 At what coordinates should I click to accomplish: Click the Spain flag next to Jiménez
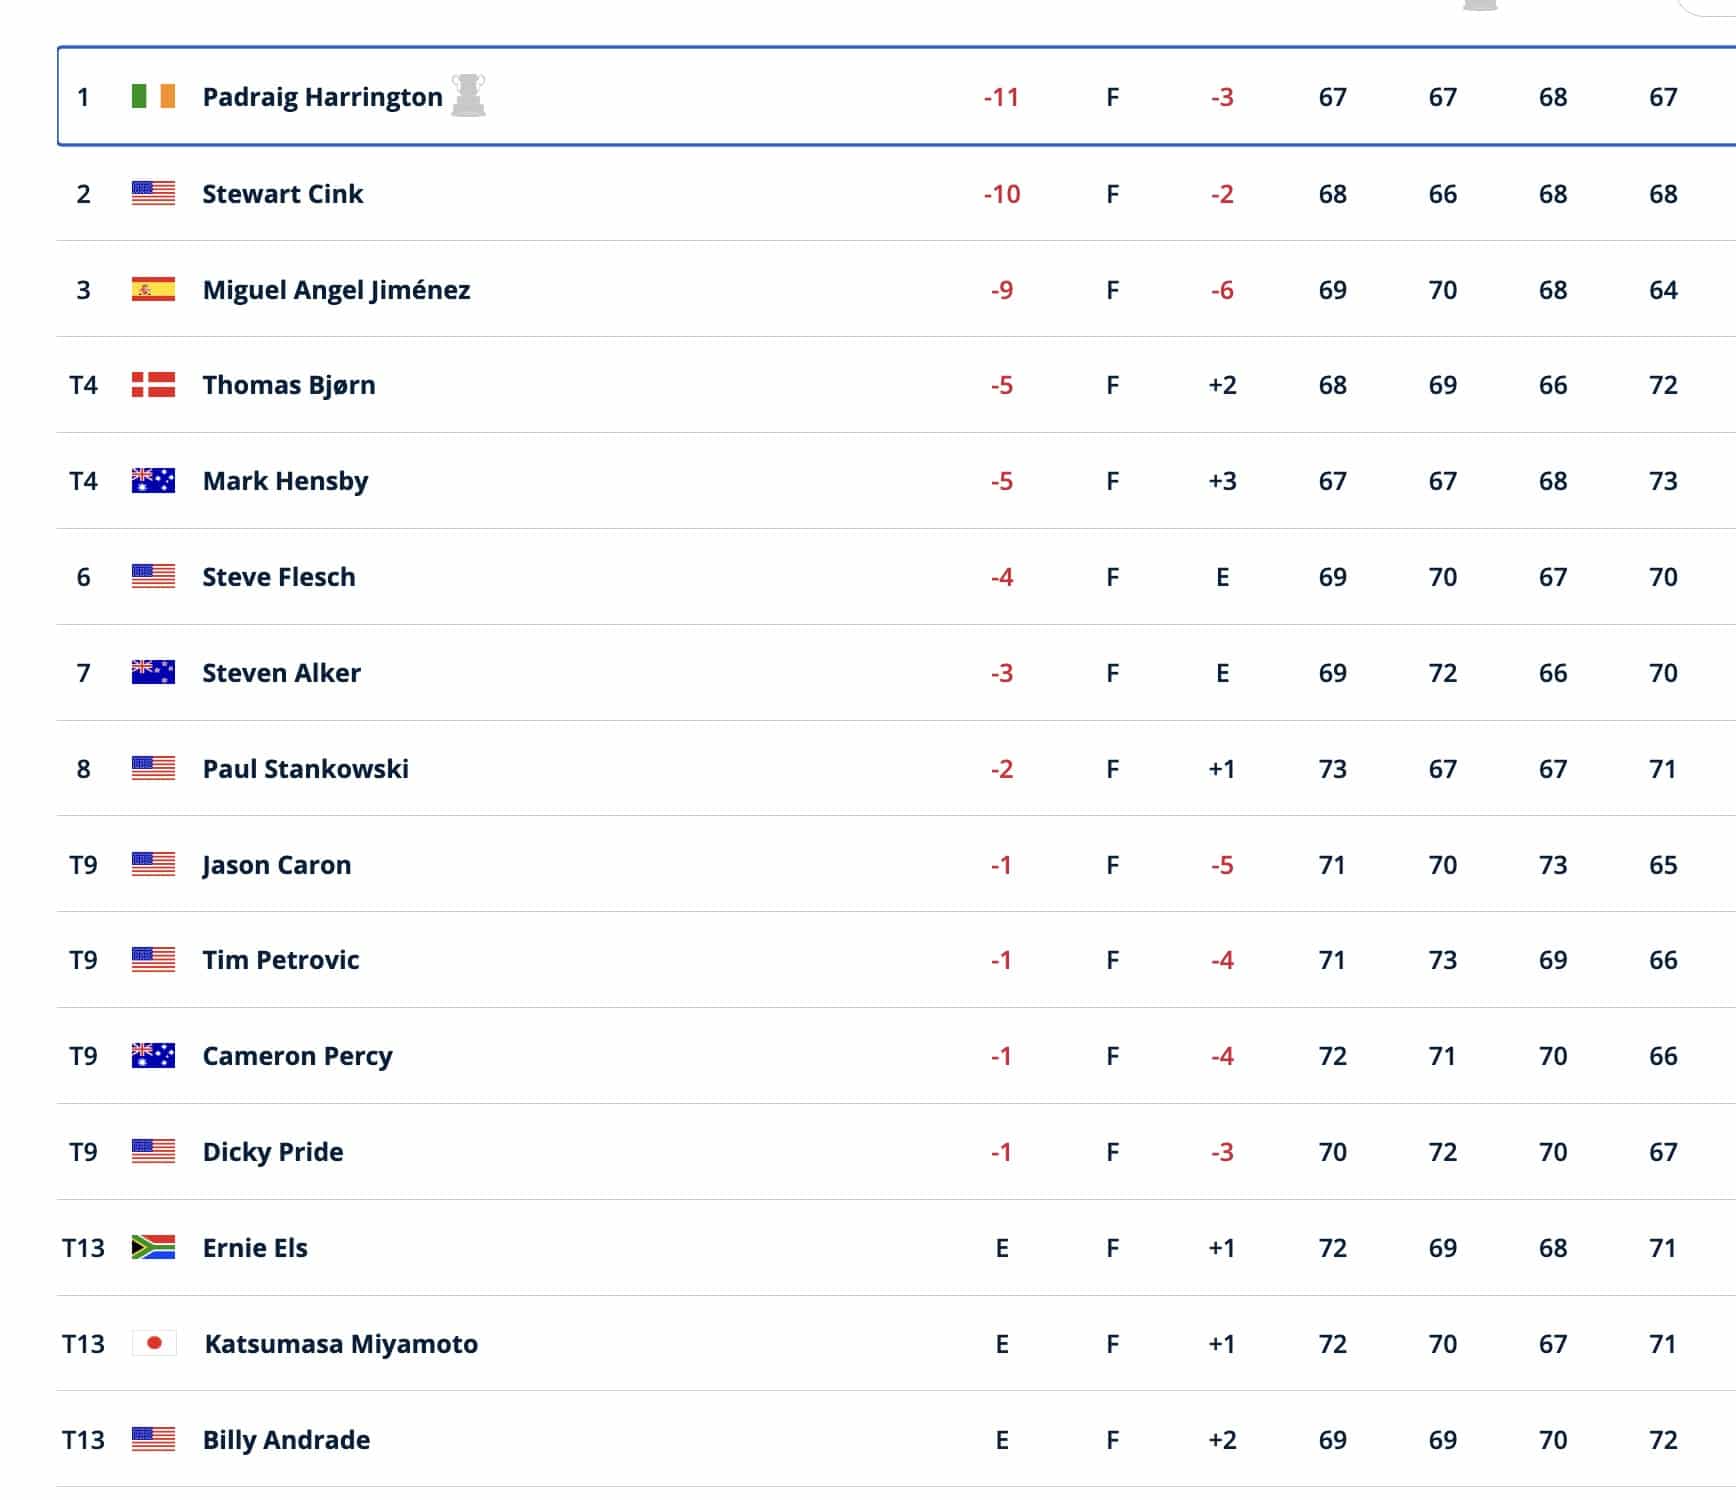tap(153, 290)
